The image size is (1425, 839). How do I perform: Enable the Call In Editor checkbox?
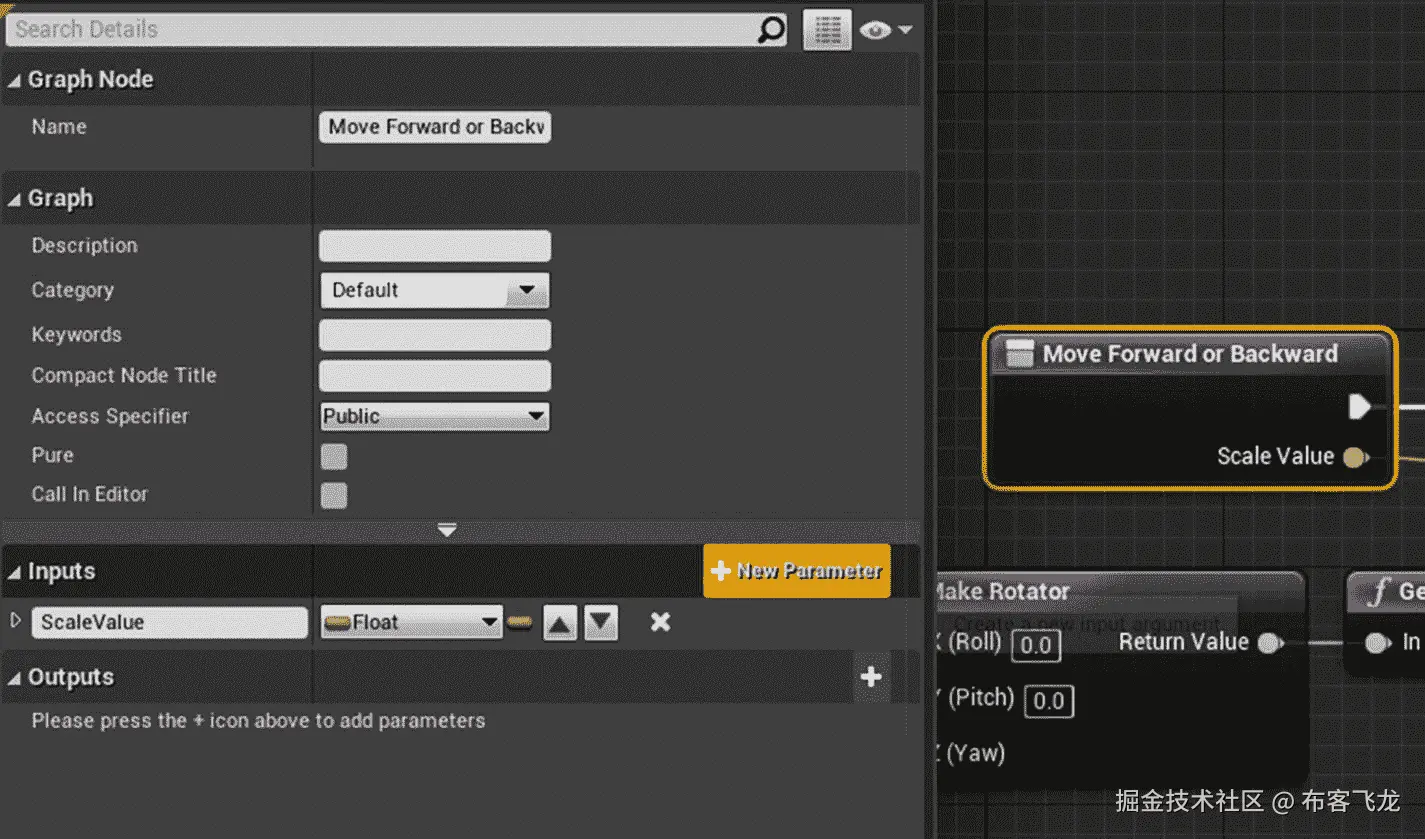click(x=334, y=495)
